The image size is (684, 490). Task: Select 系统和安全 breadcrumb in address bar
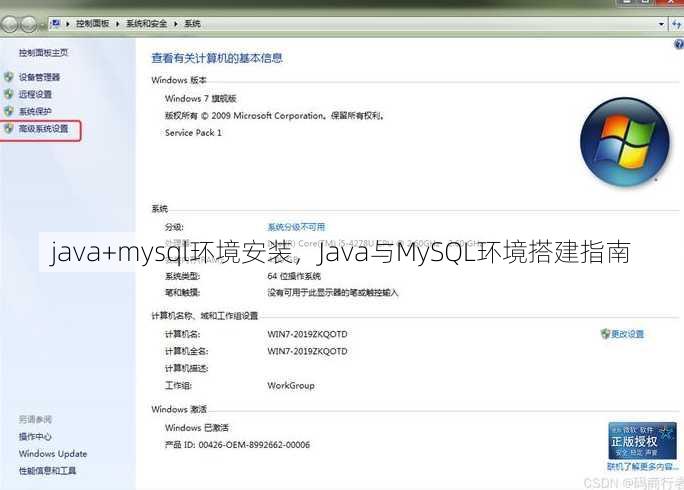pos(147,24)
